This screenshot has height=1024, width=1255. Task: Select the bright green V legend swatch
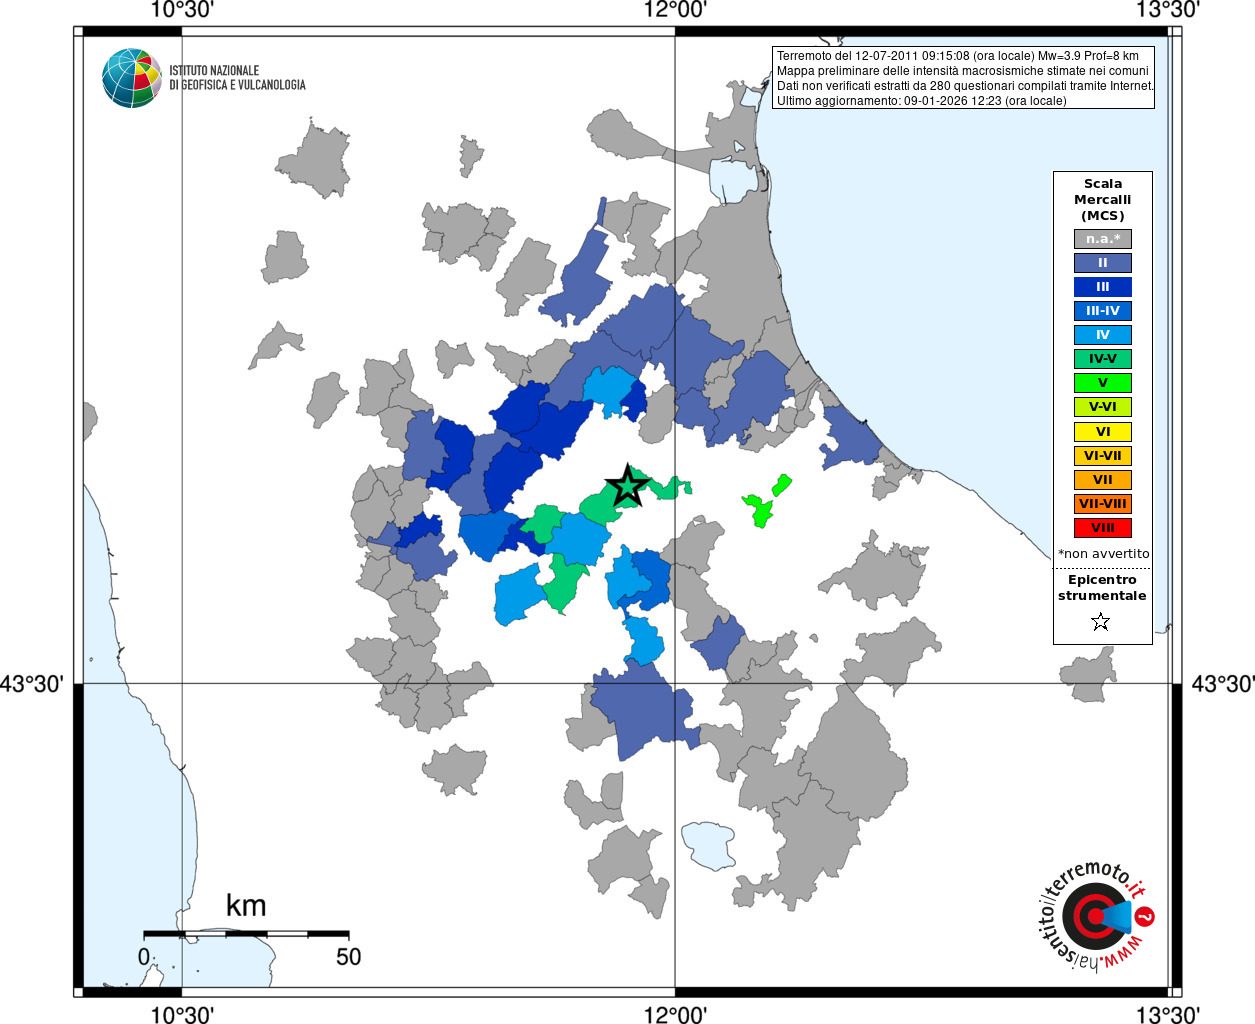1103,383
